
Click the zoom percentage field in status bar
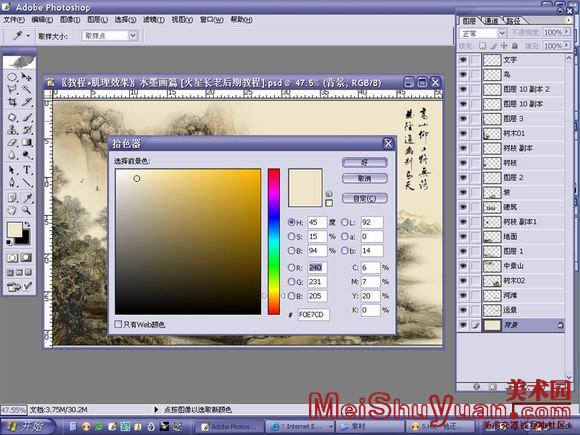click(13, 410)
